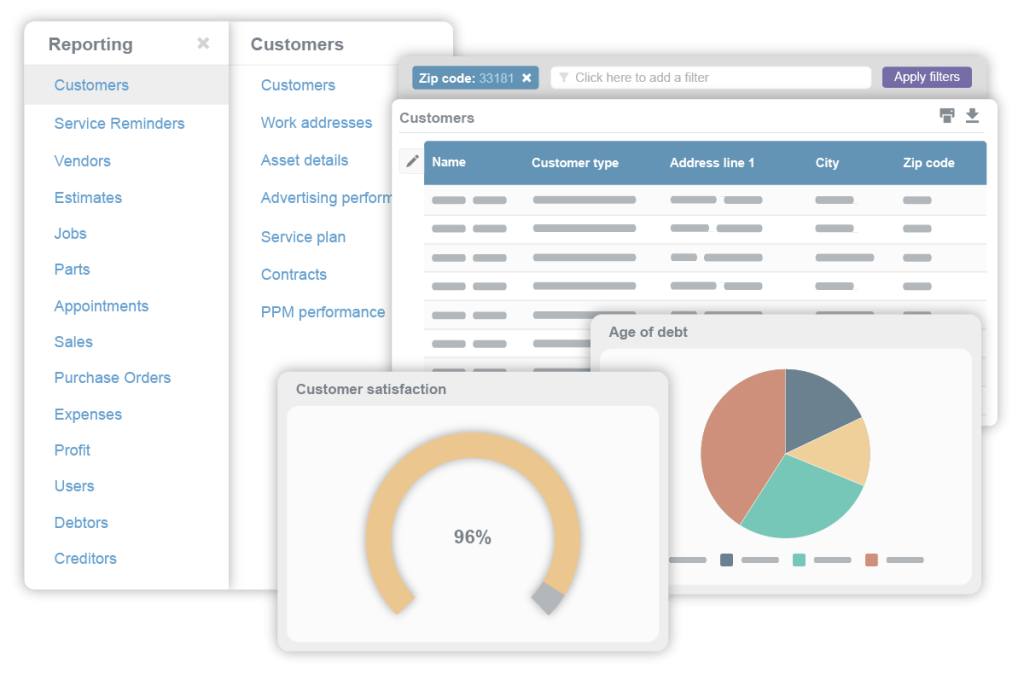Close the Reporting panel

[203, 44]
